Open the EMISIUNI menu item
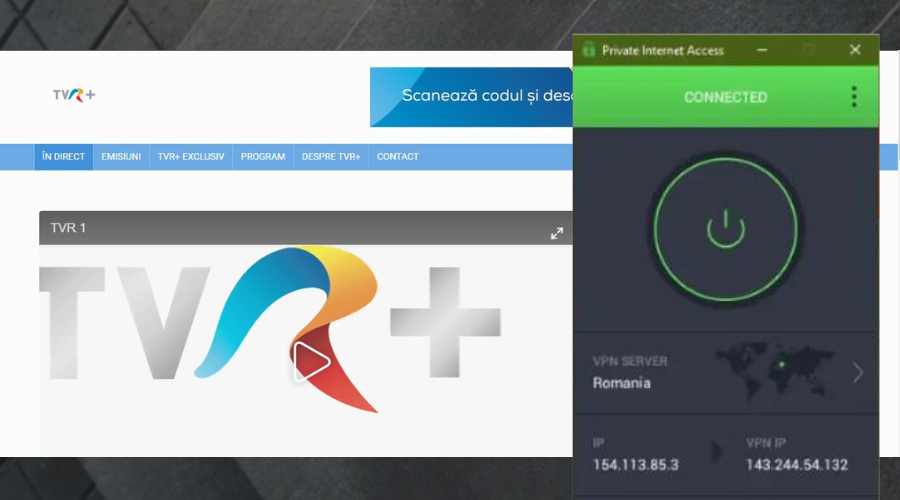Screen dimensions: 900x500 121,157
